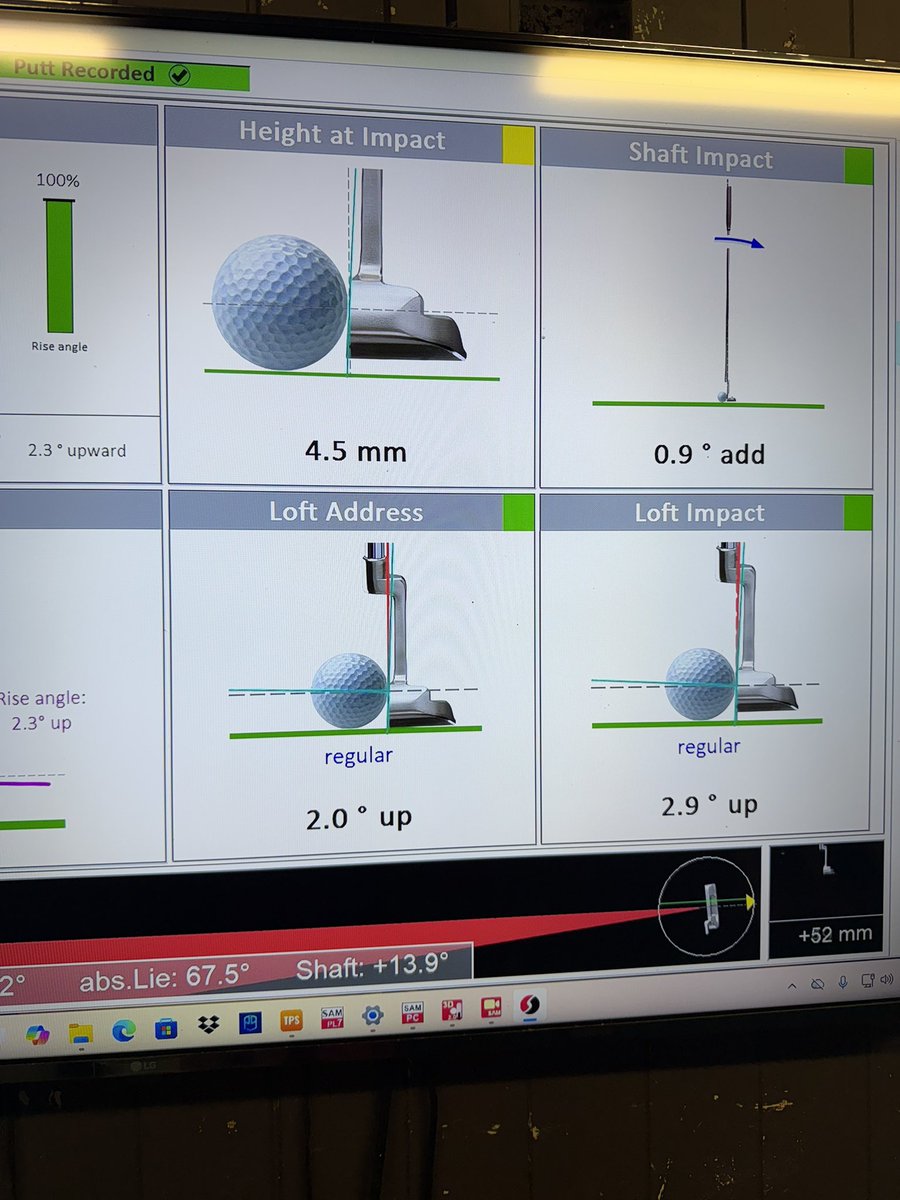Click 'regular' label under Loft Impact
Viewport: 900px width, 1200px height.
tap(708, 746)
